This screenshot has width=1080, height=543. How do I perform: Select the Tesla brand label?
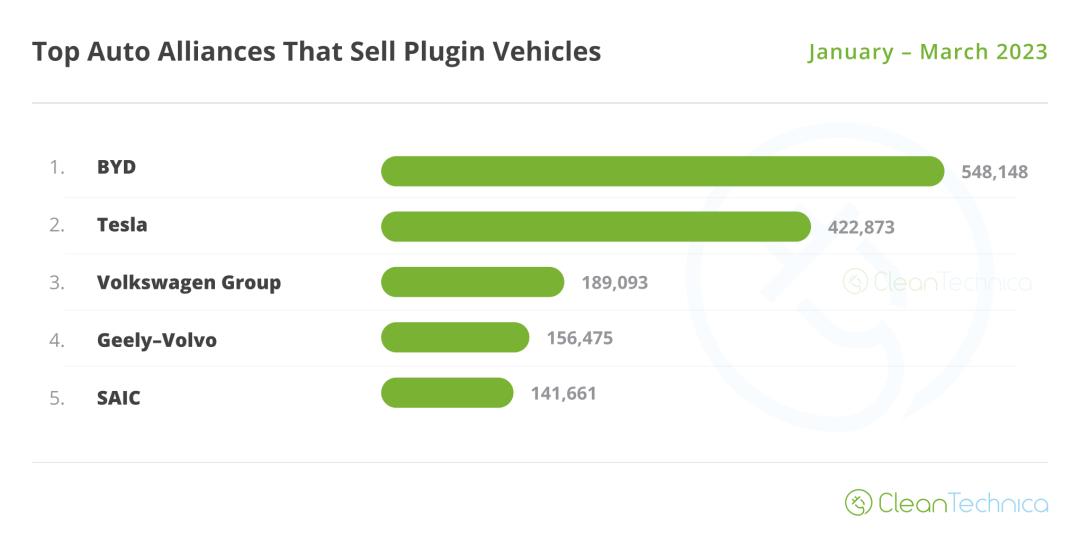pyautogui.click(x=122, y=225)
